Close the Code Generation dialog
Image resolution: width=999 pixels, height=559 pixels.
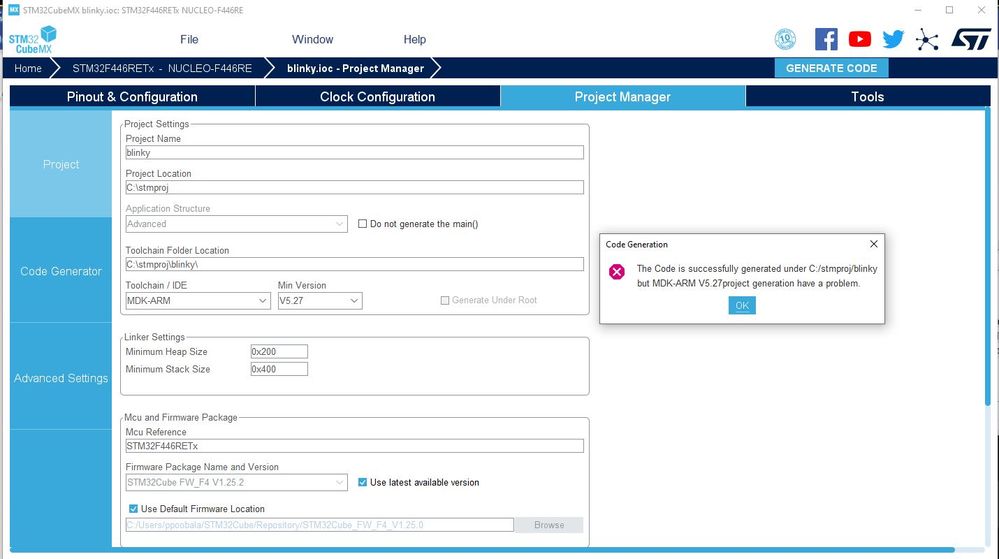click(x=873, y=244)
